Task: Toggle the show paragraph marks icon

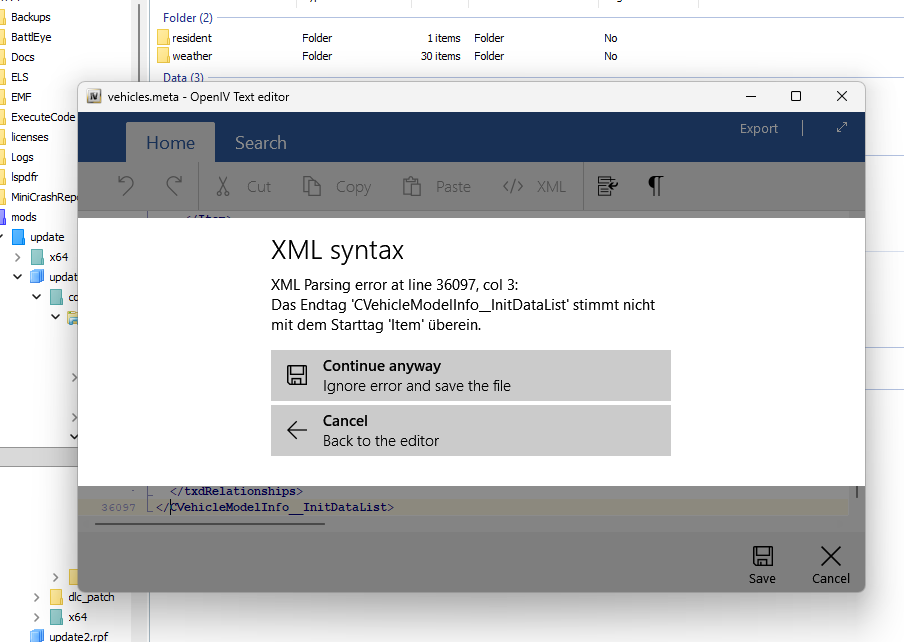Action: [x=656, y=186]
